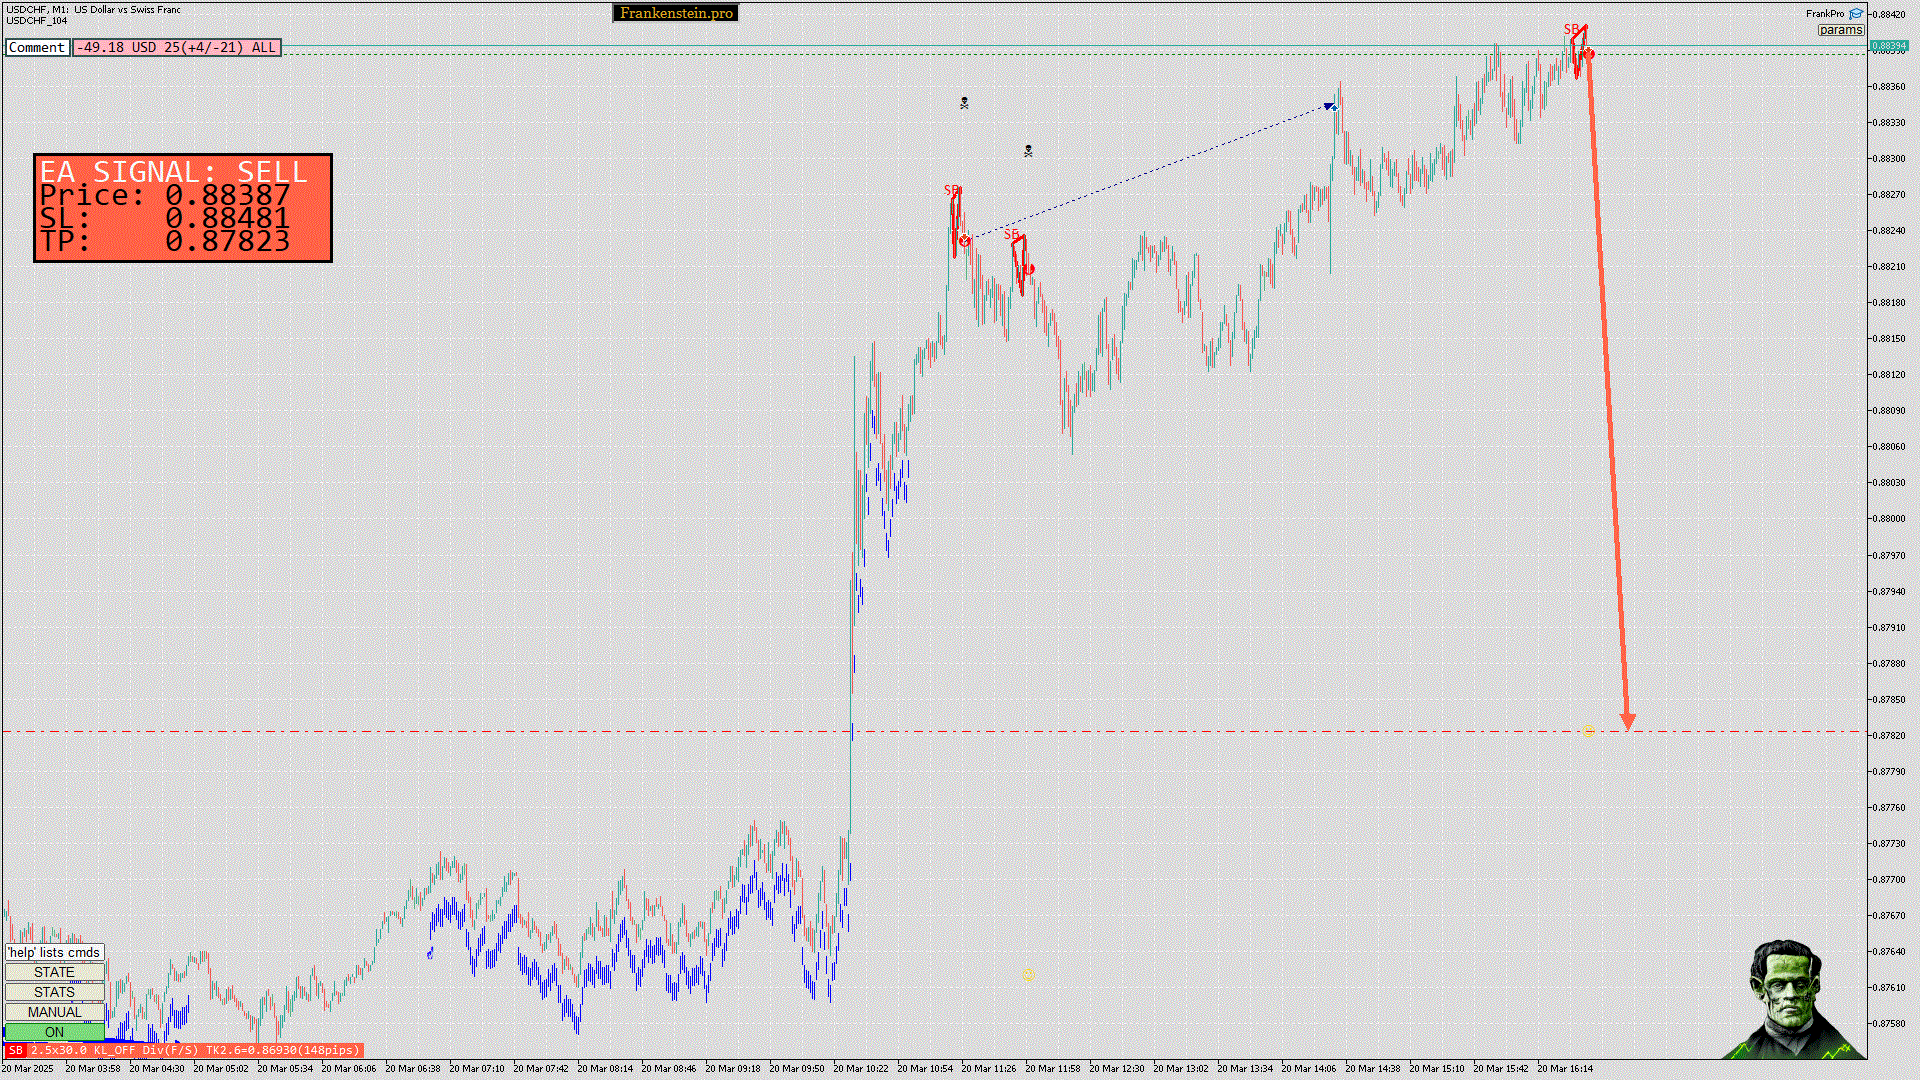Click the Comment label box
Viewport: 1920px width, 1080px height.
pyautogui.click(x=37, y=47)
